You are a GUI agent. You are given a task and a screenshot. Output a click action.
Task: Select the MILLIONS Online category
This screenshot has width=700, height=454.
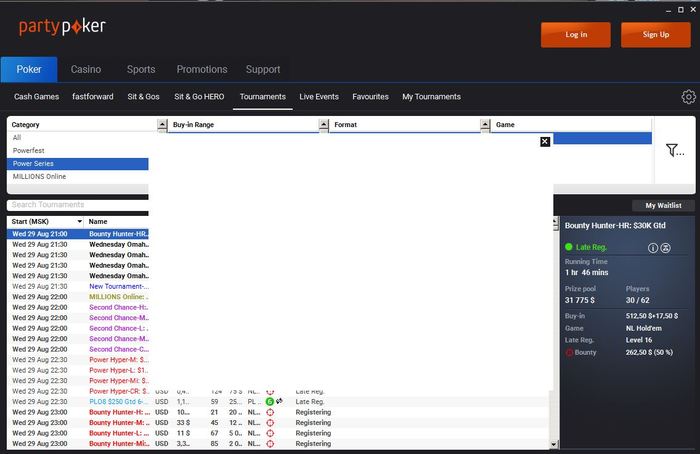pyautogui.click(x=78, y=176)
